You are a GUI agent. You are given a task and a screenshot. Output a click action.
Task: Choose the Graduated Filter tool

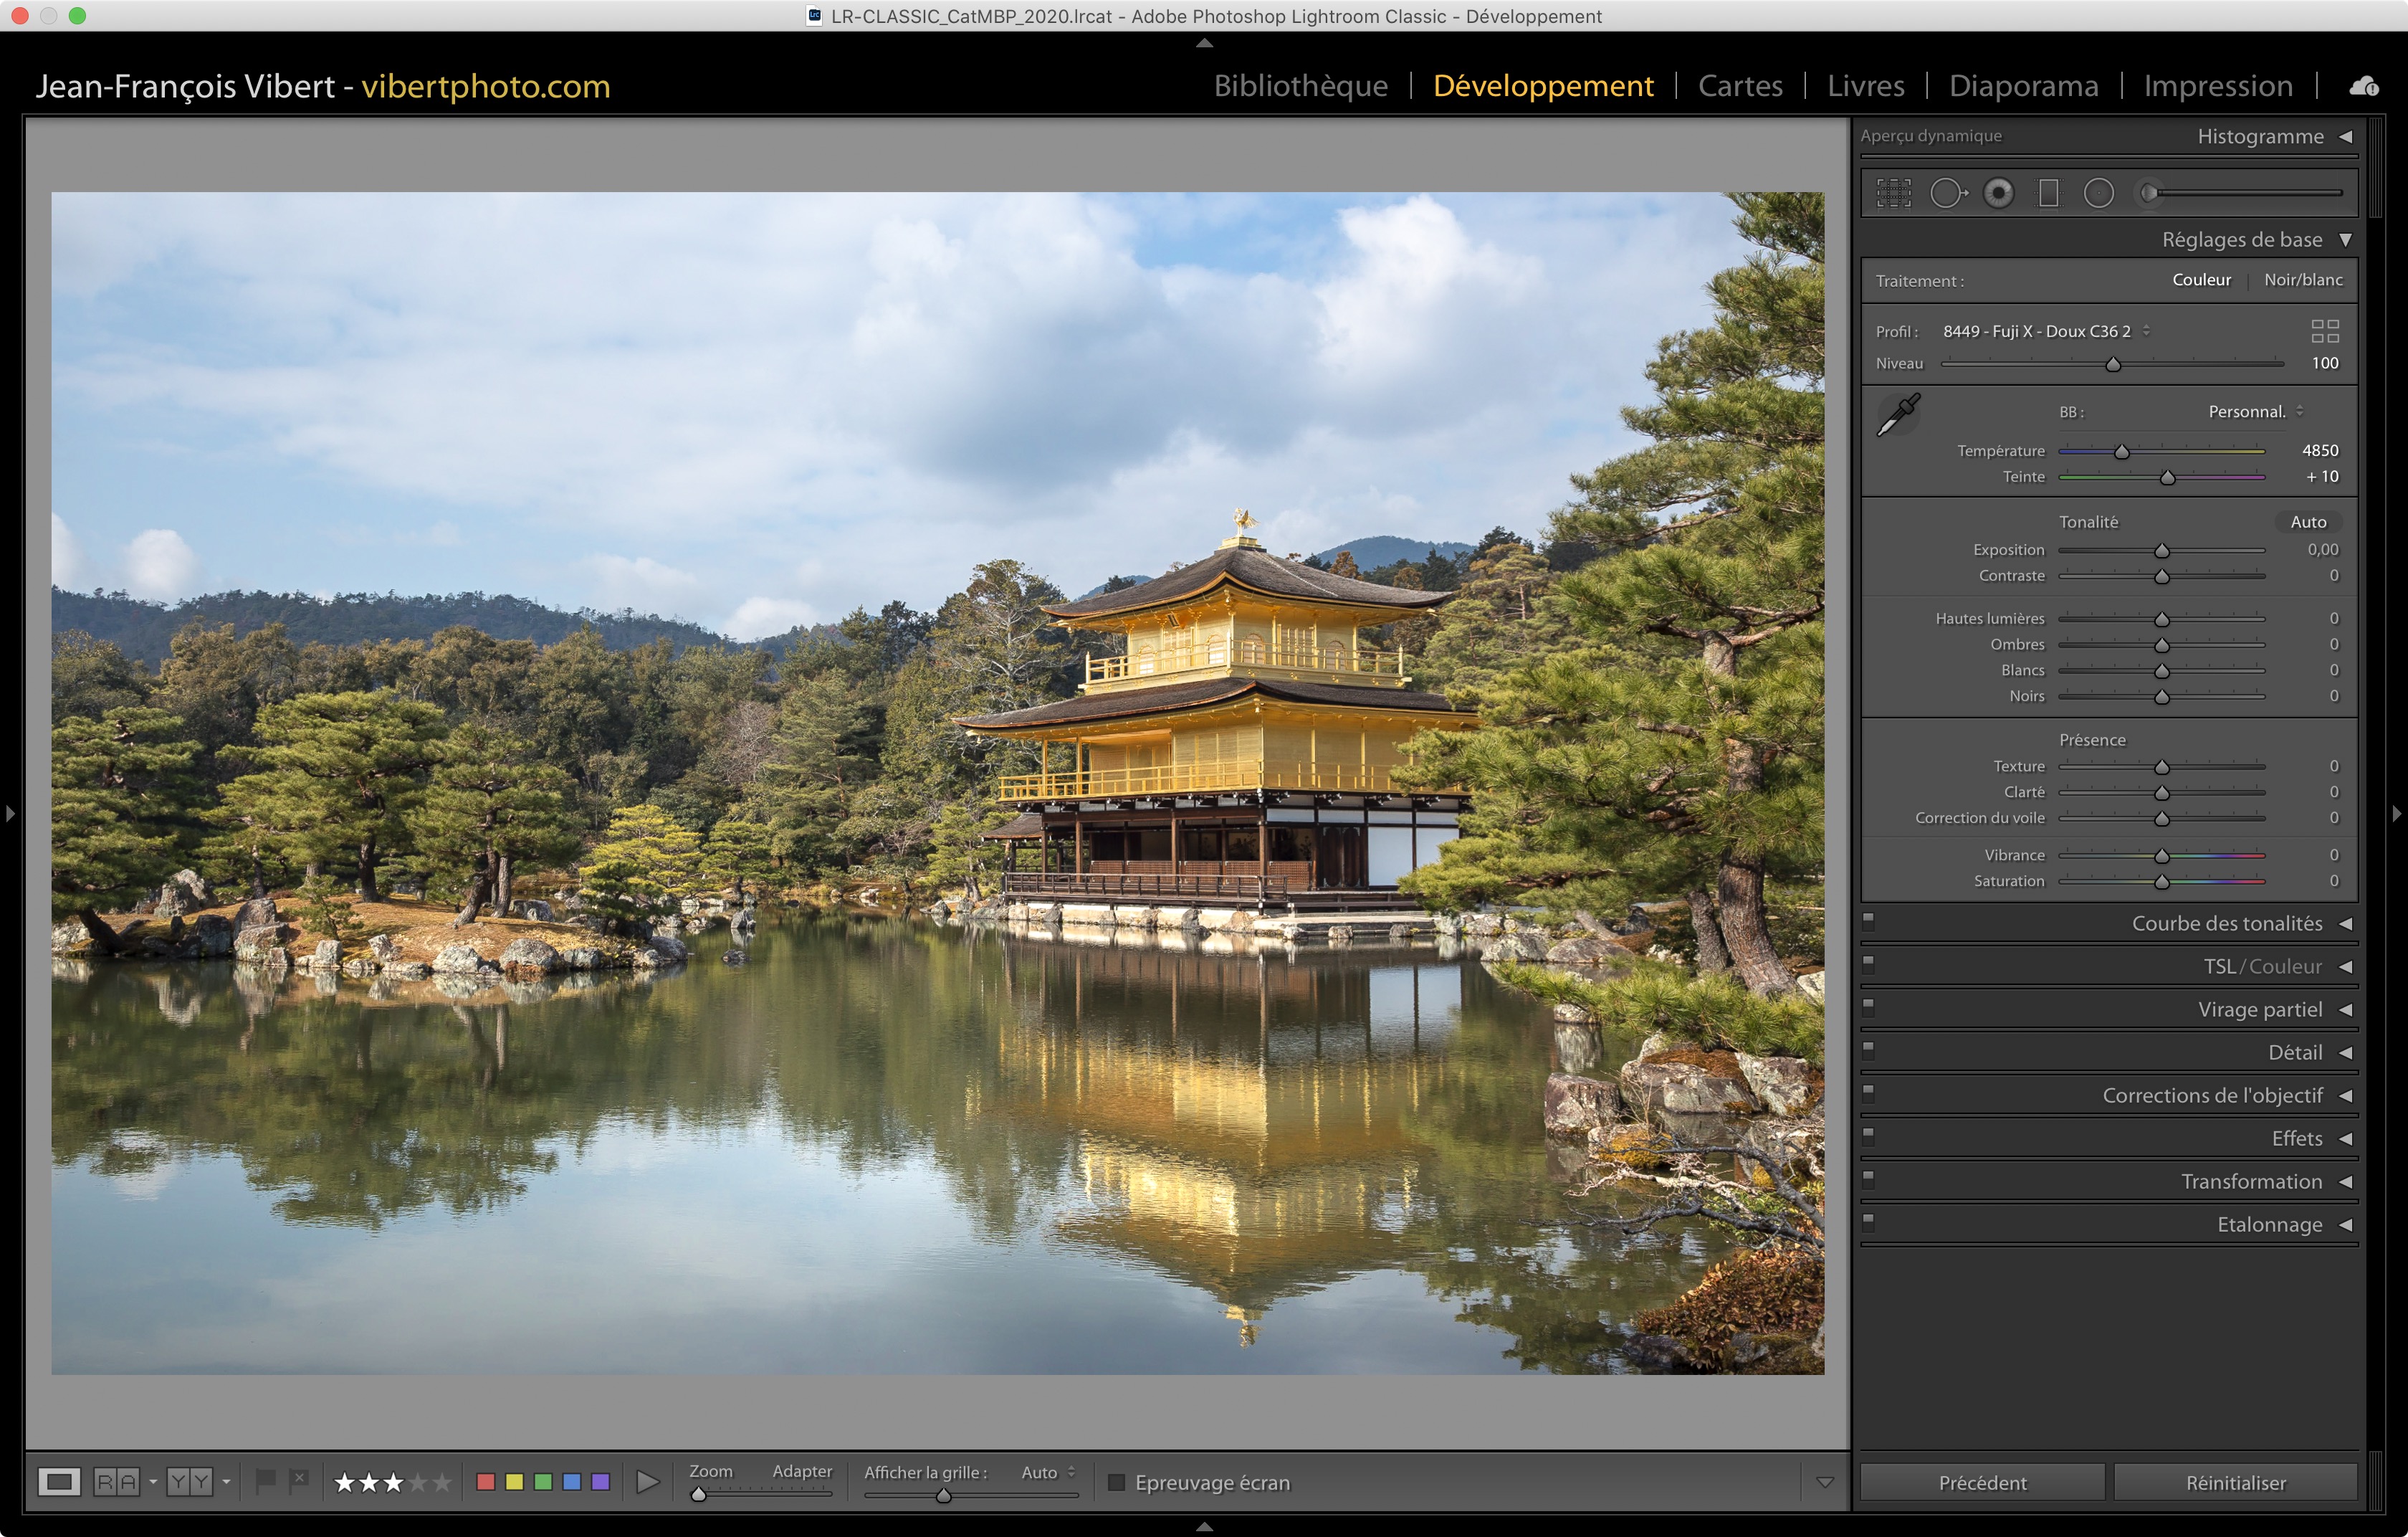pyautogui.click(x=2048, y=193)
